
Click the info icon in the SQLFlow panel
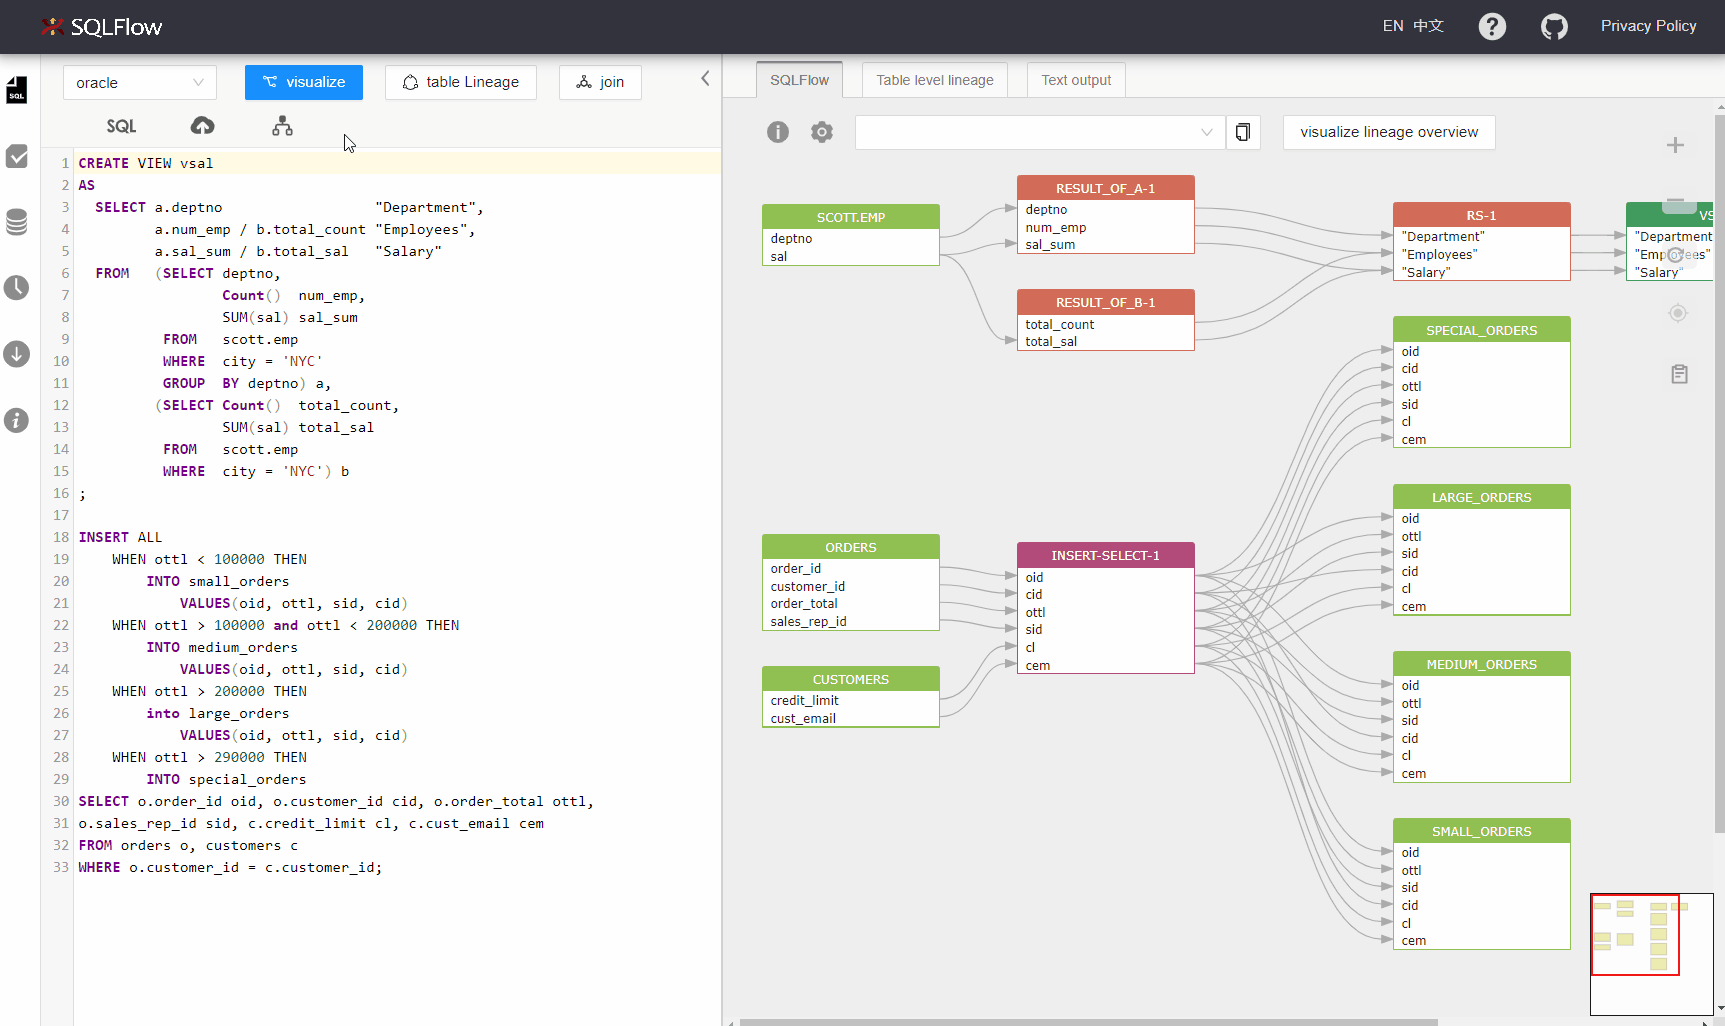point(777,131)
